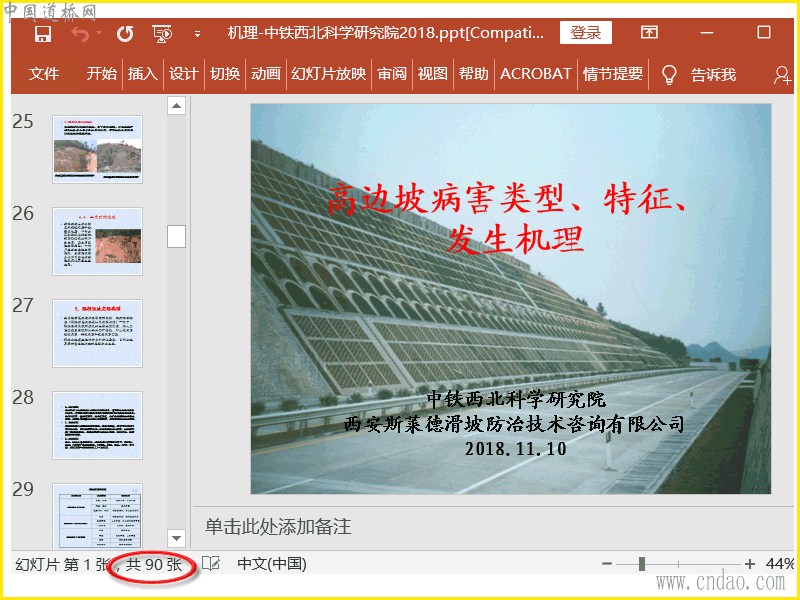Click the 44% zoom level

[x=780, y=564]
